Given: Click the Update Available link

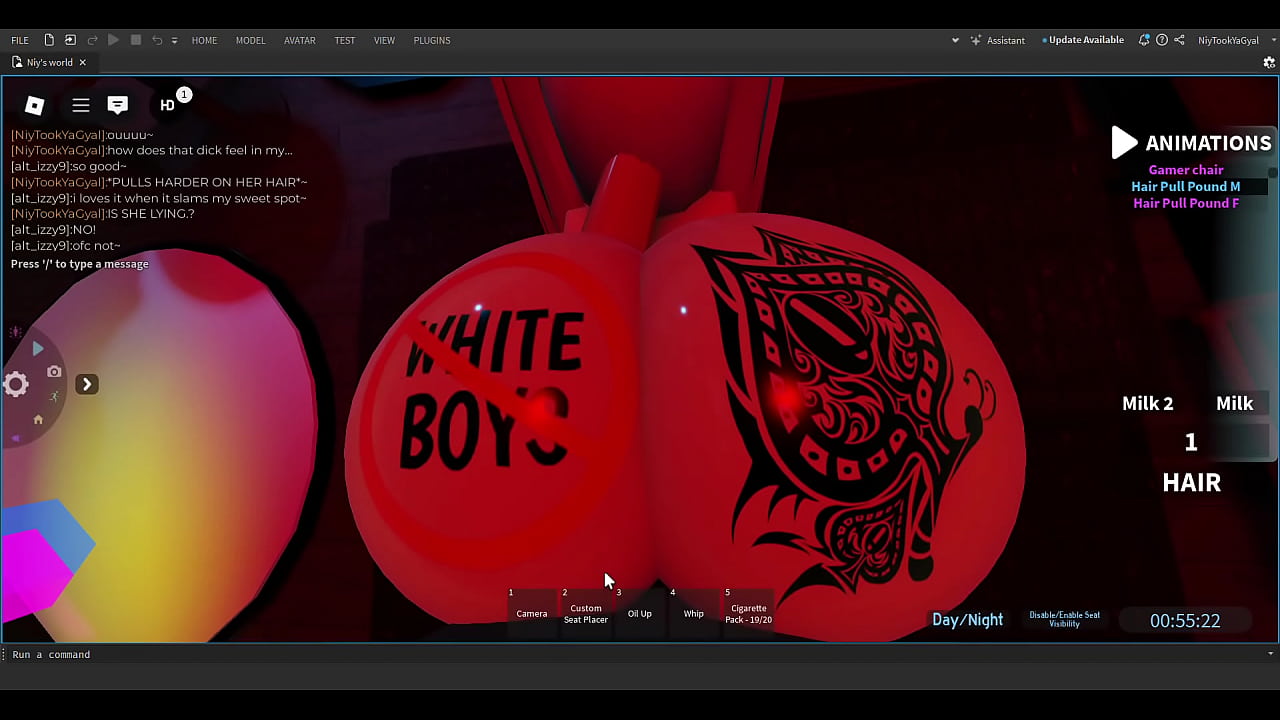Looking at the screenshot, I should pos(1085,40).
